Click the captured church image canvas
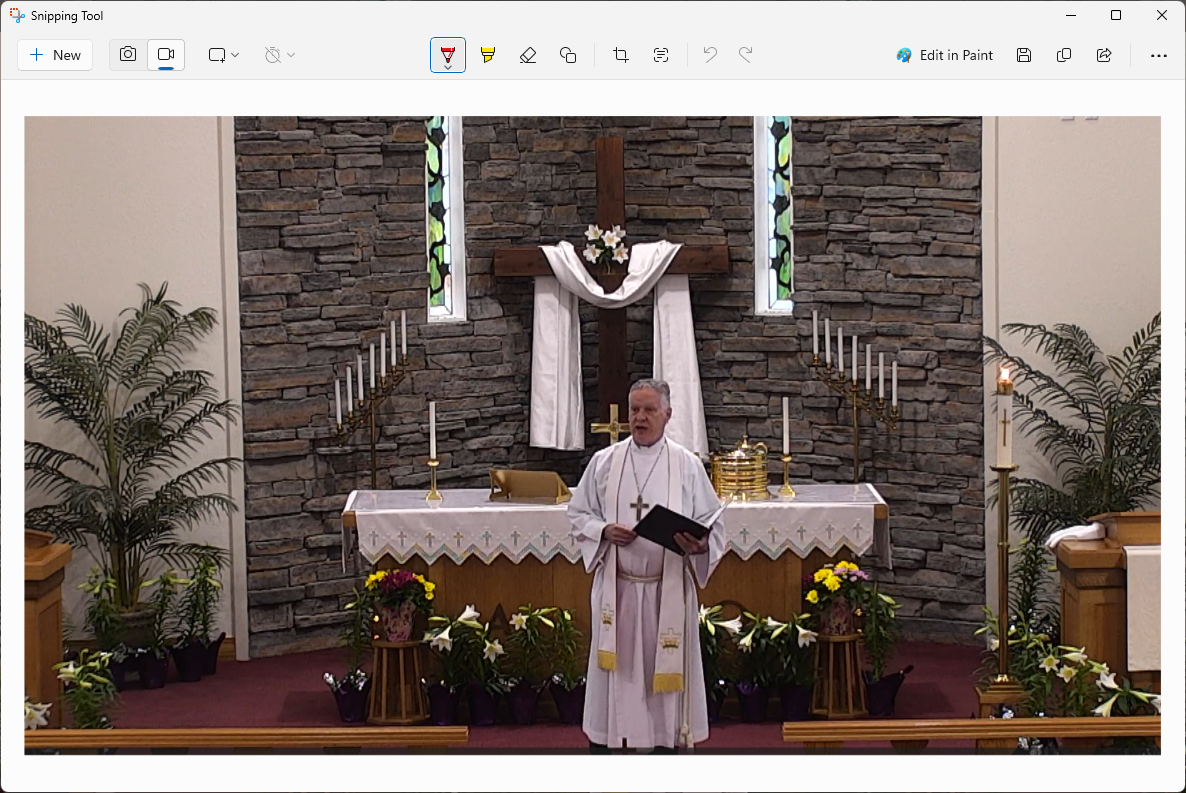 (x=592, y=435)
